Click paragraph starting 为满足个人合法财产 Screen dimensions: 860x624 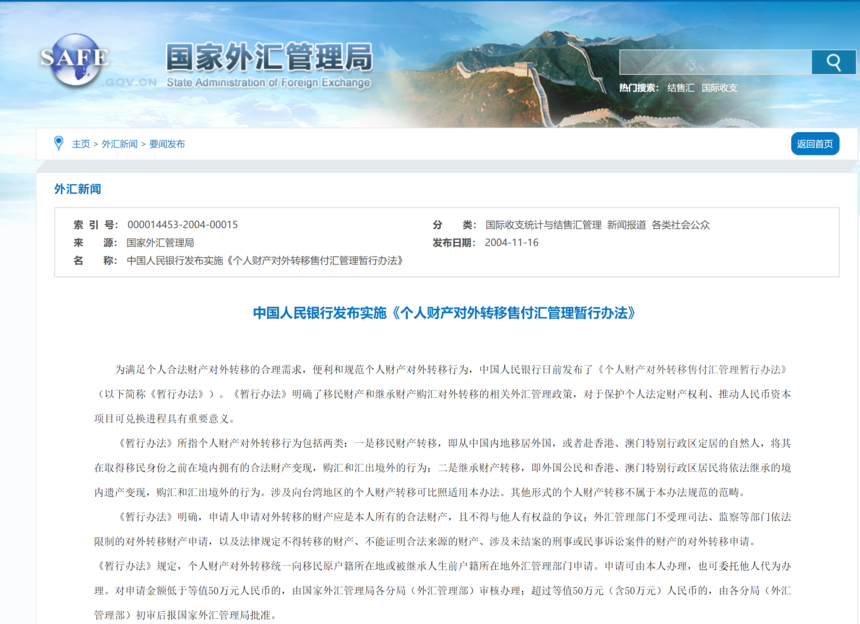pyautogui.click(x=442, y=394)
